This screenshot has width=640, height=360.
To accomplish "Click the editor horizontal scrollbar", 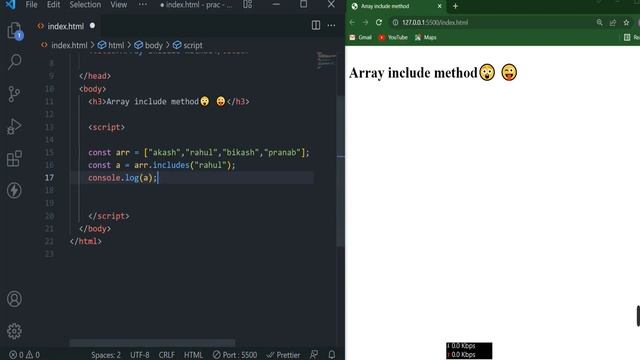I will 152,343.
